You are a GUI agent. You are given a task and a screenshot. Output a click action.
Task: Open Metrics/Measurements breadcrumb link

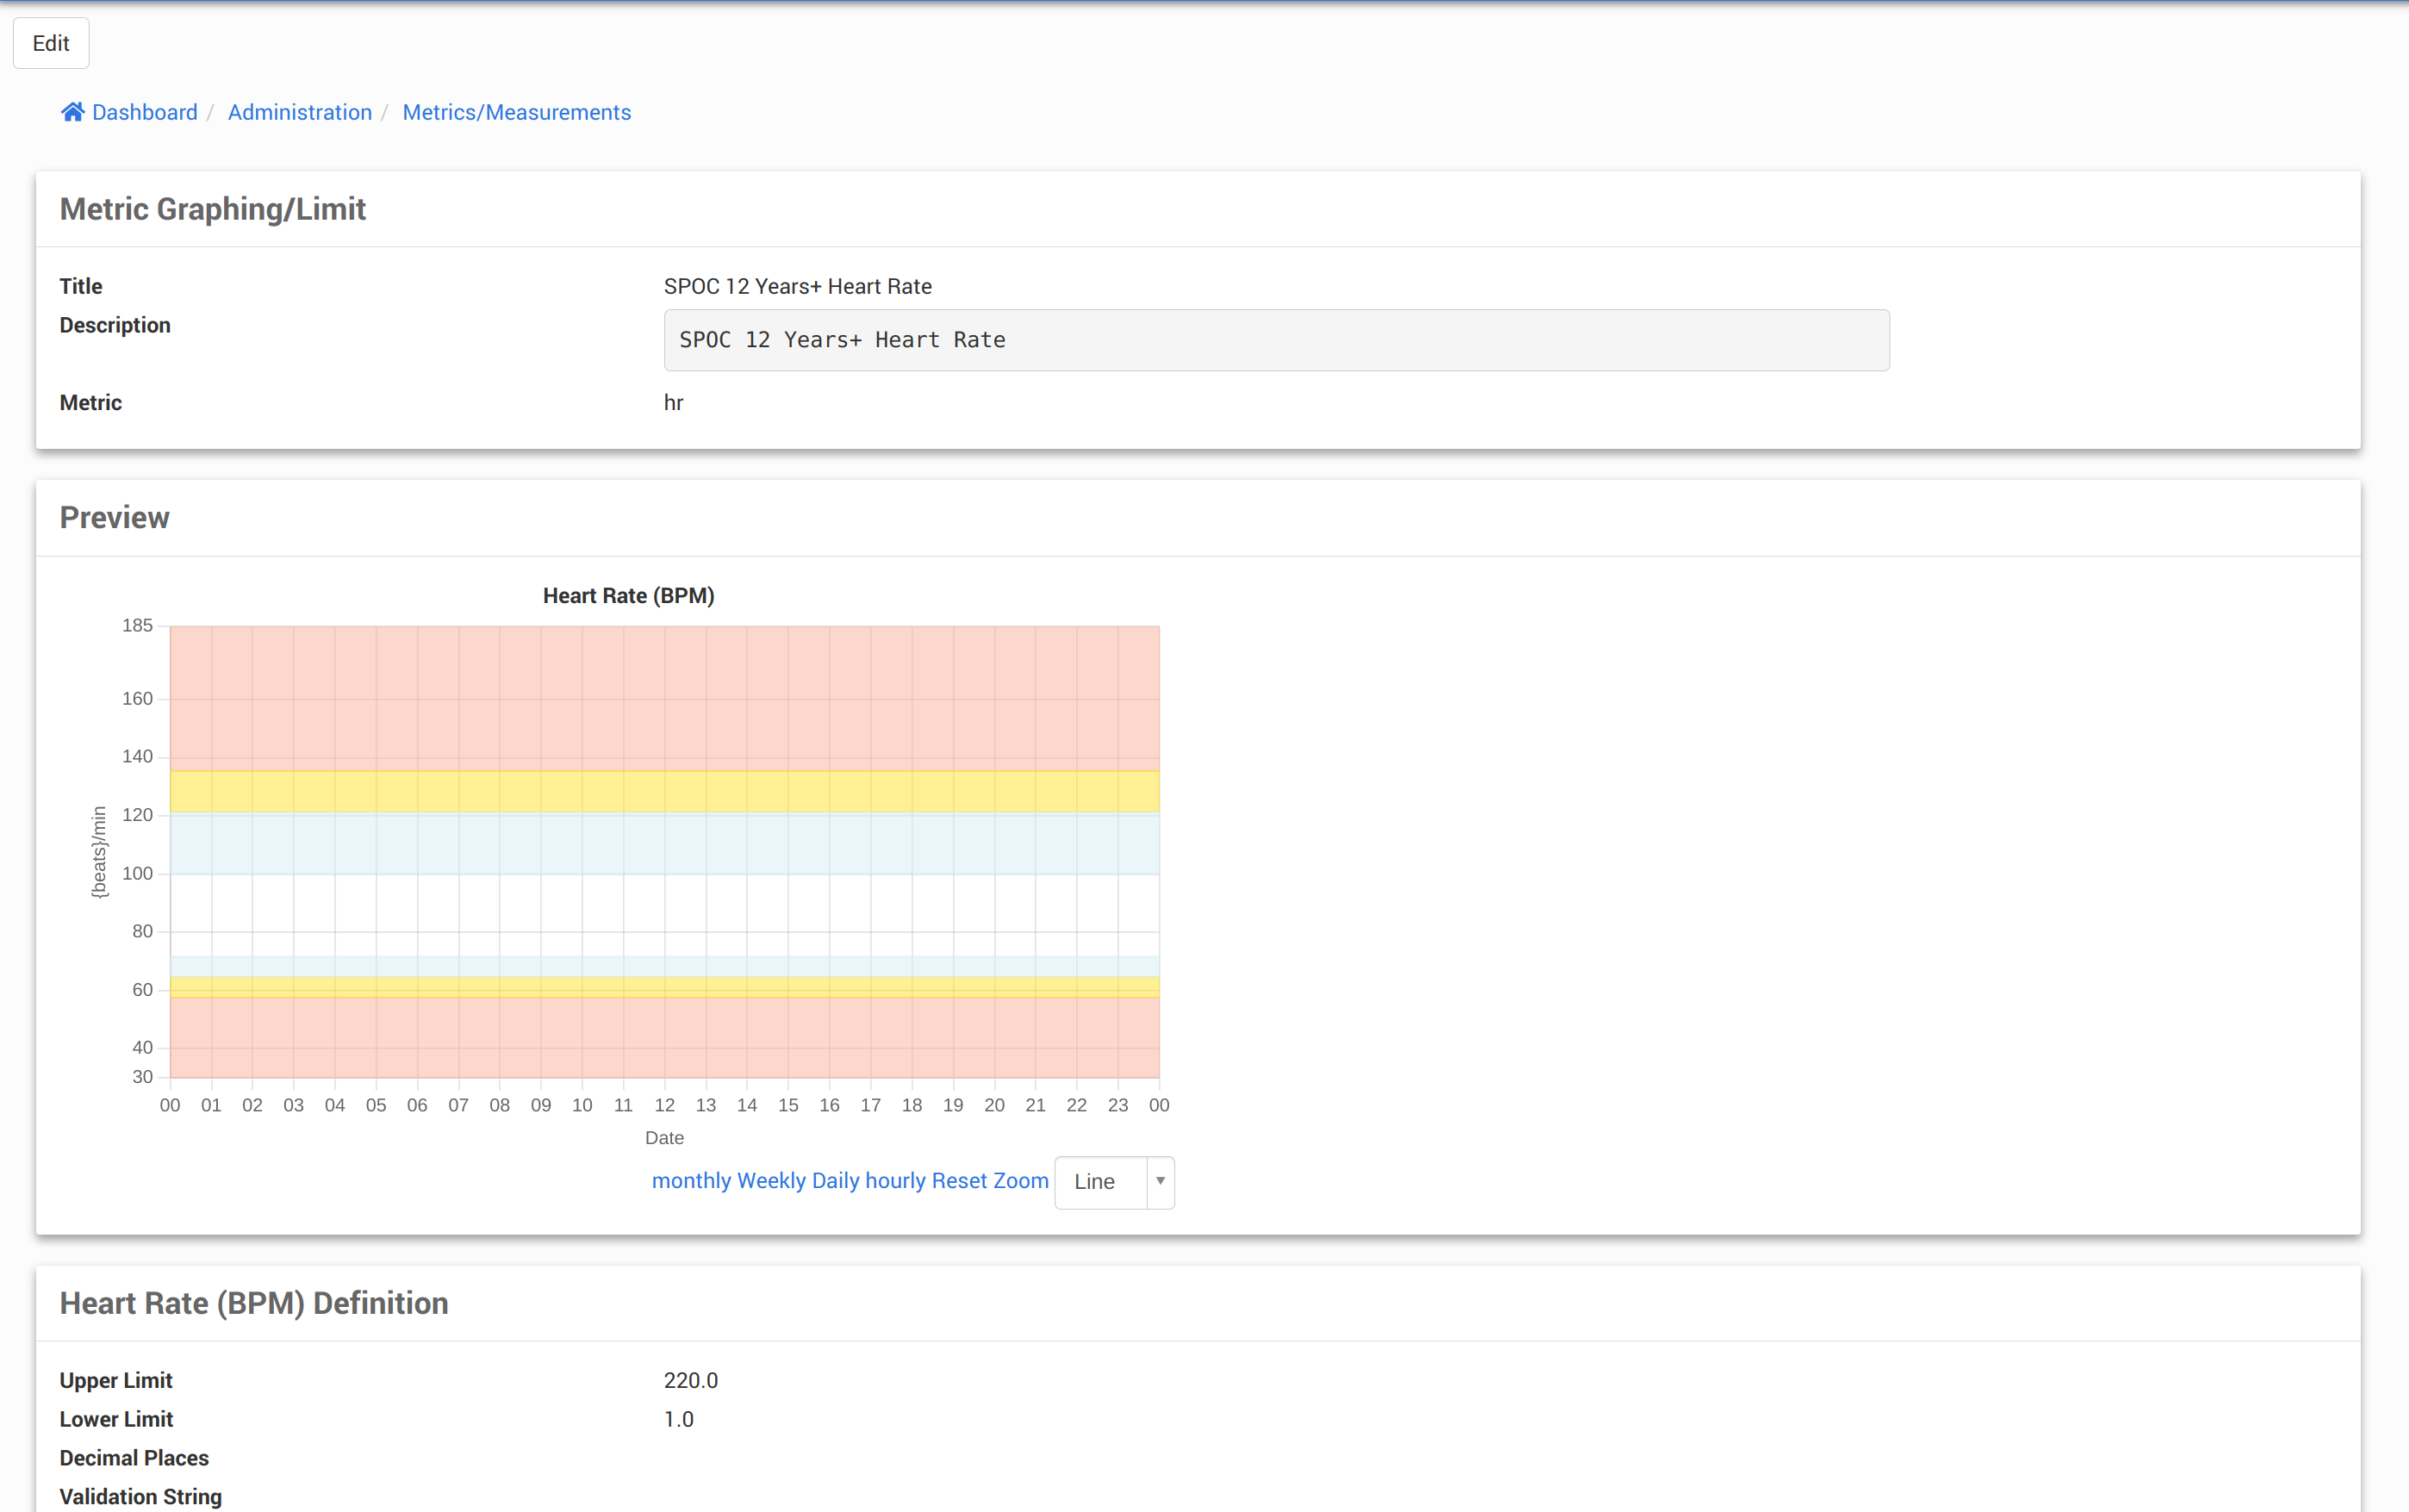point(516,112)
